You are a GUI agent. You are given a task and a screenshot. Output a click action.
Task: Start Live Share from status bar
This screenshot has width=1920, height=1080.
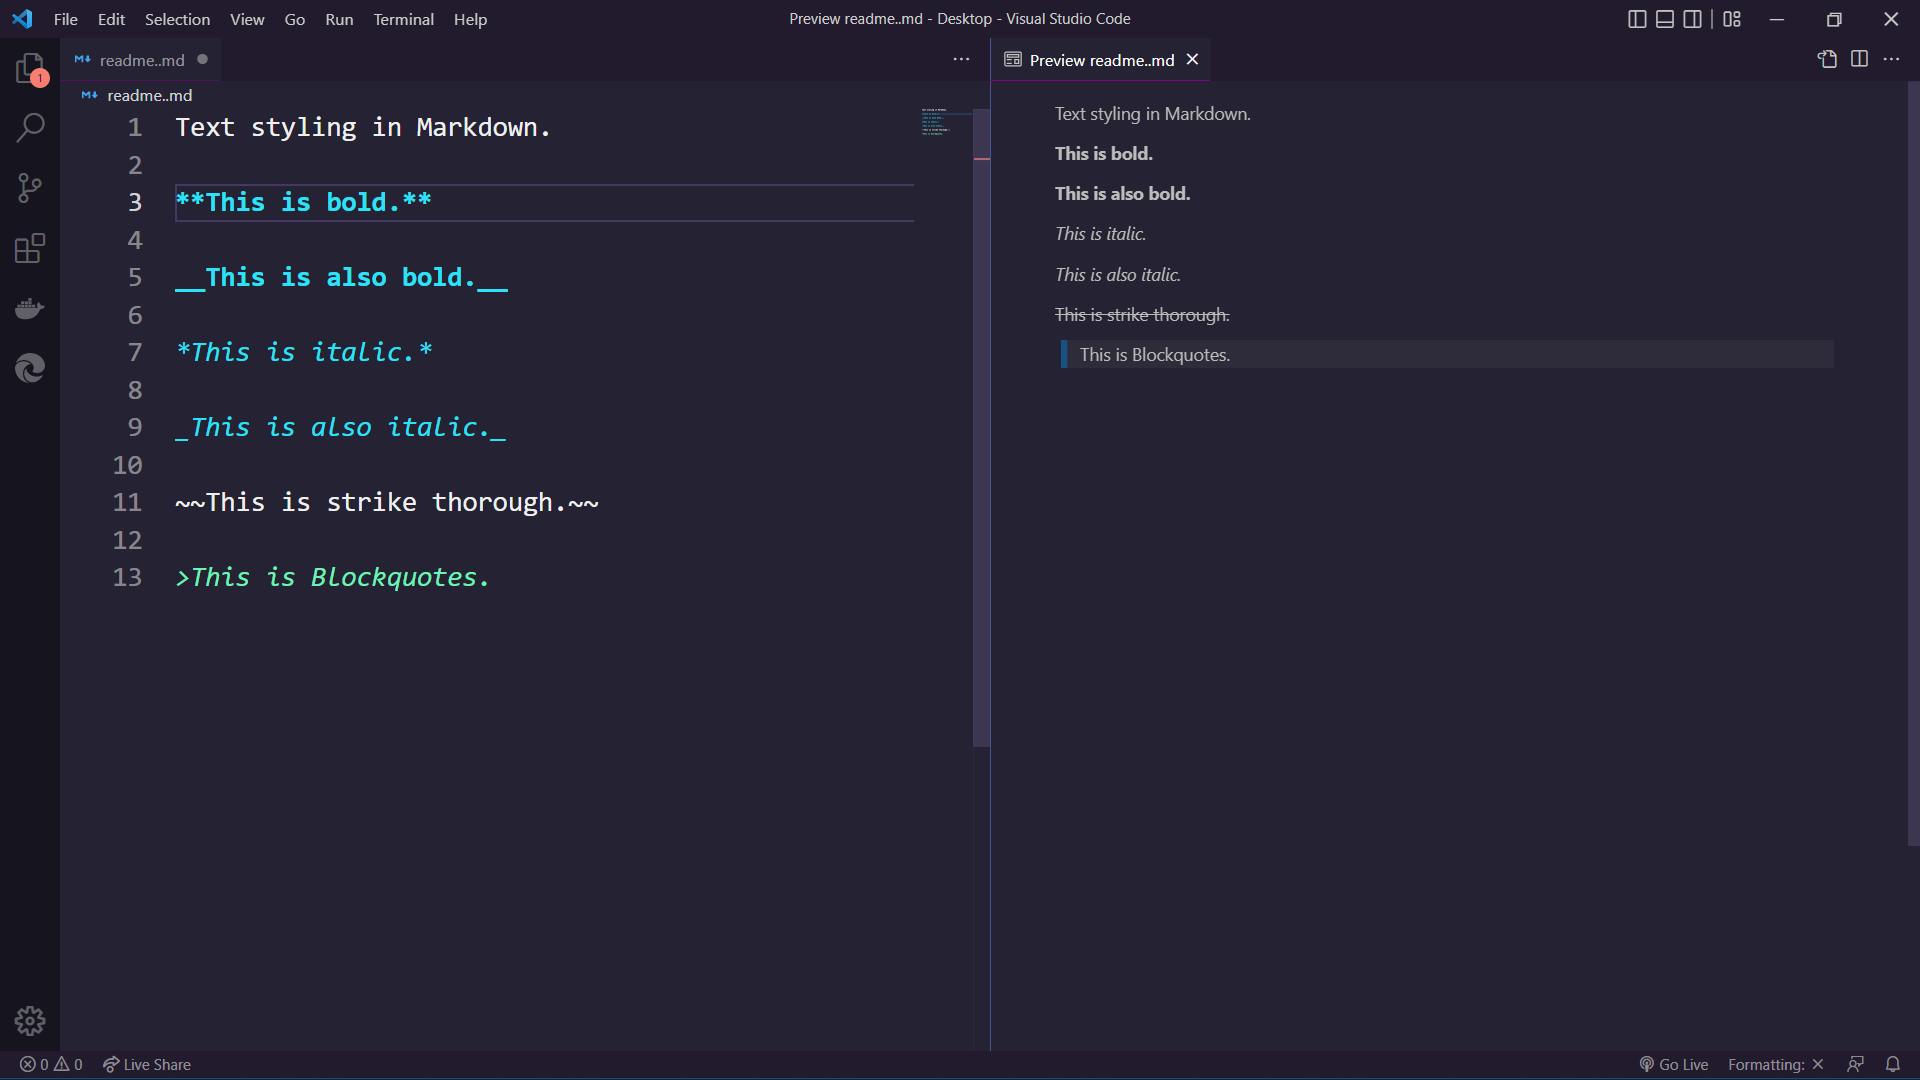147,1064
